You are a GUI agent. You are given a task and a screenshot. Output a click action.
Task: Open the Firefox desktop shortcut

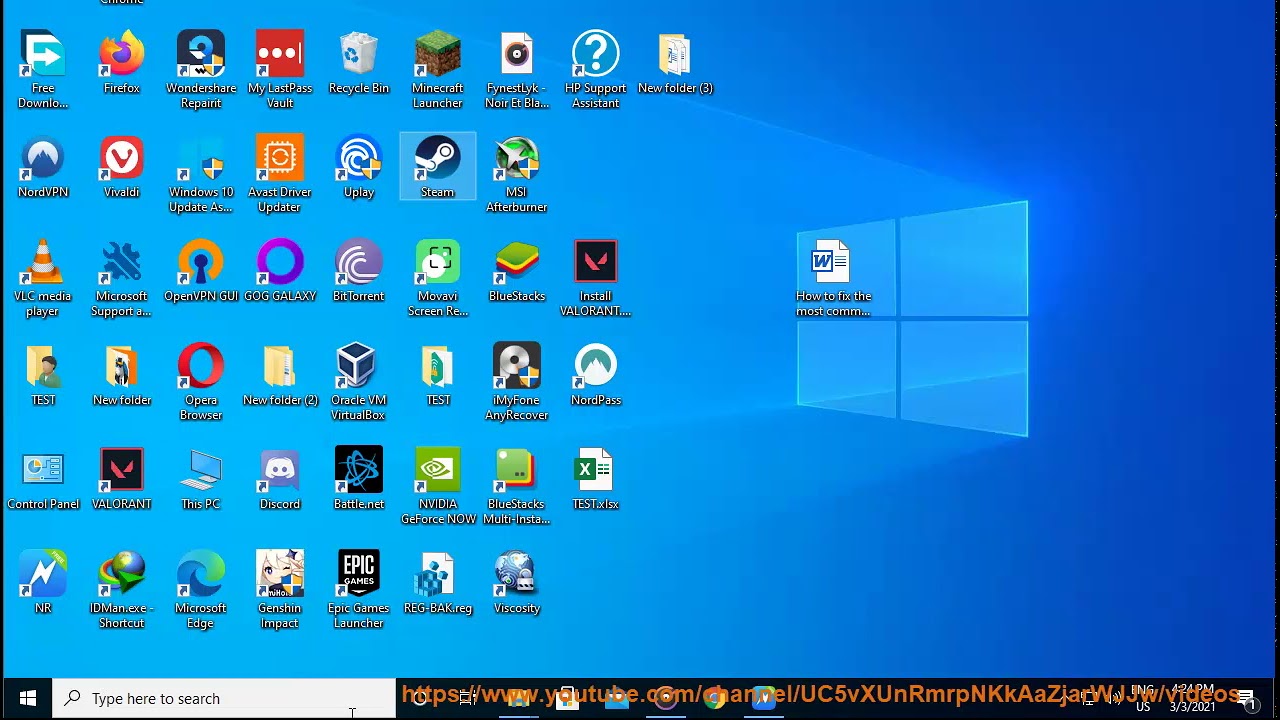(122, 54)
